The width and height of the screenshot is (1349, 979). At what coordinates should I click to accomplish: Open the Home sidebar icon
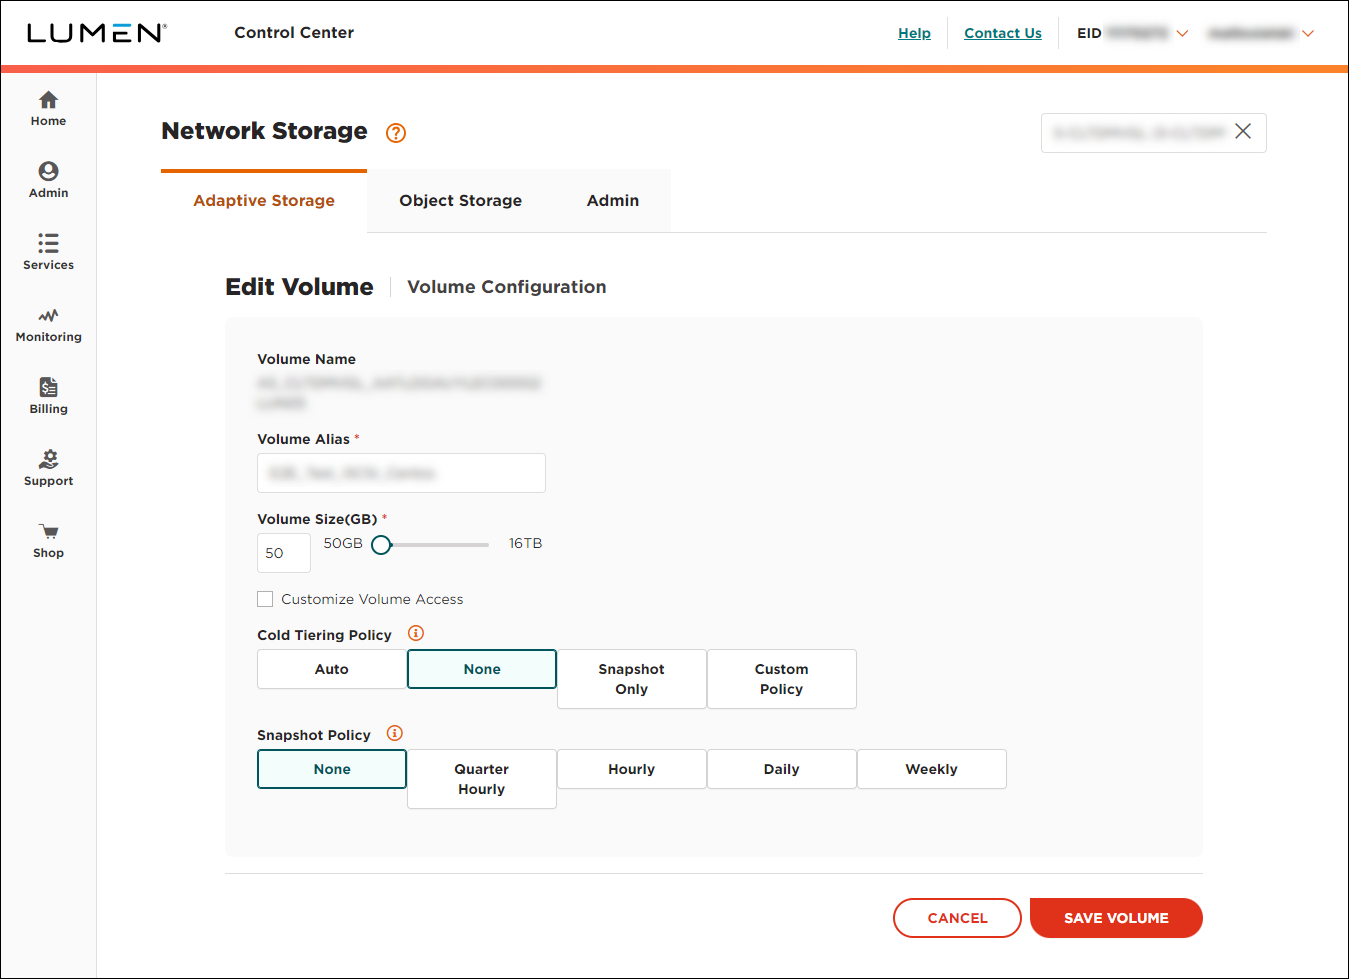click(48, 100)
